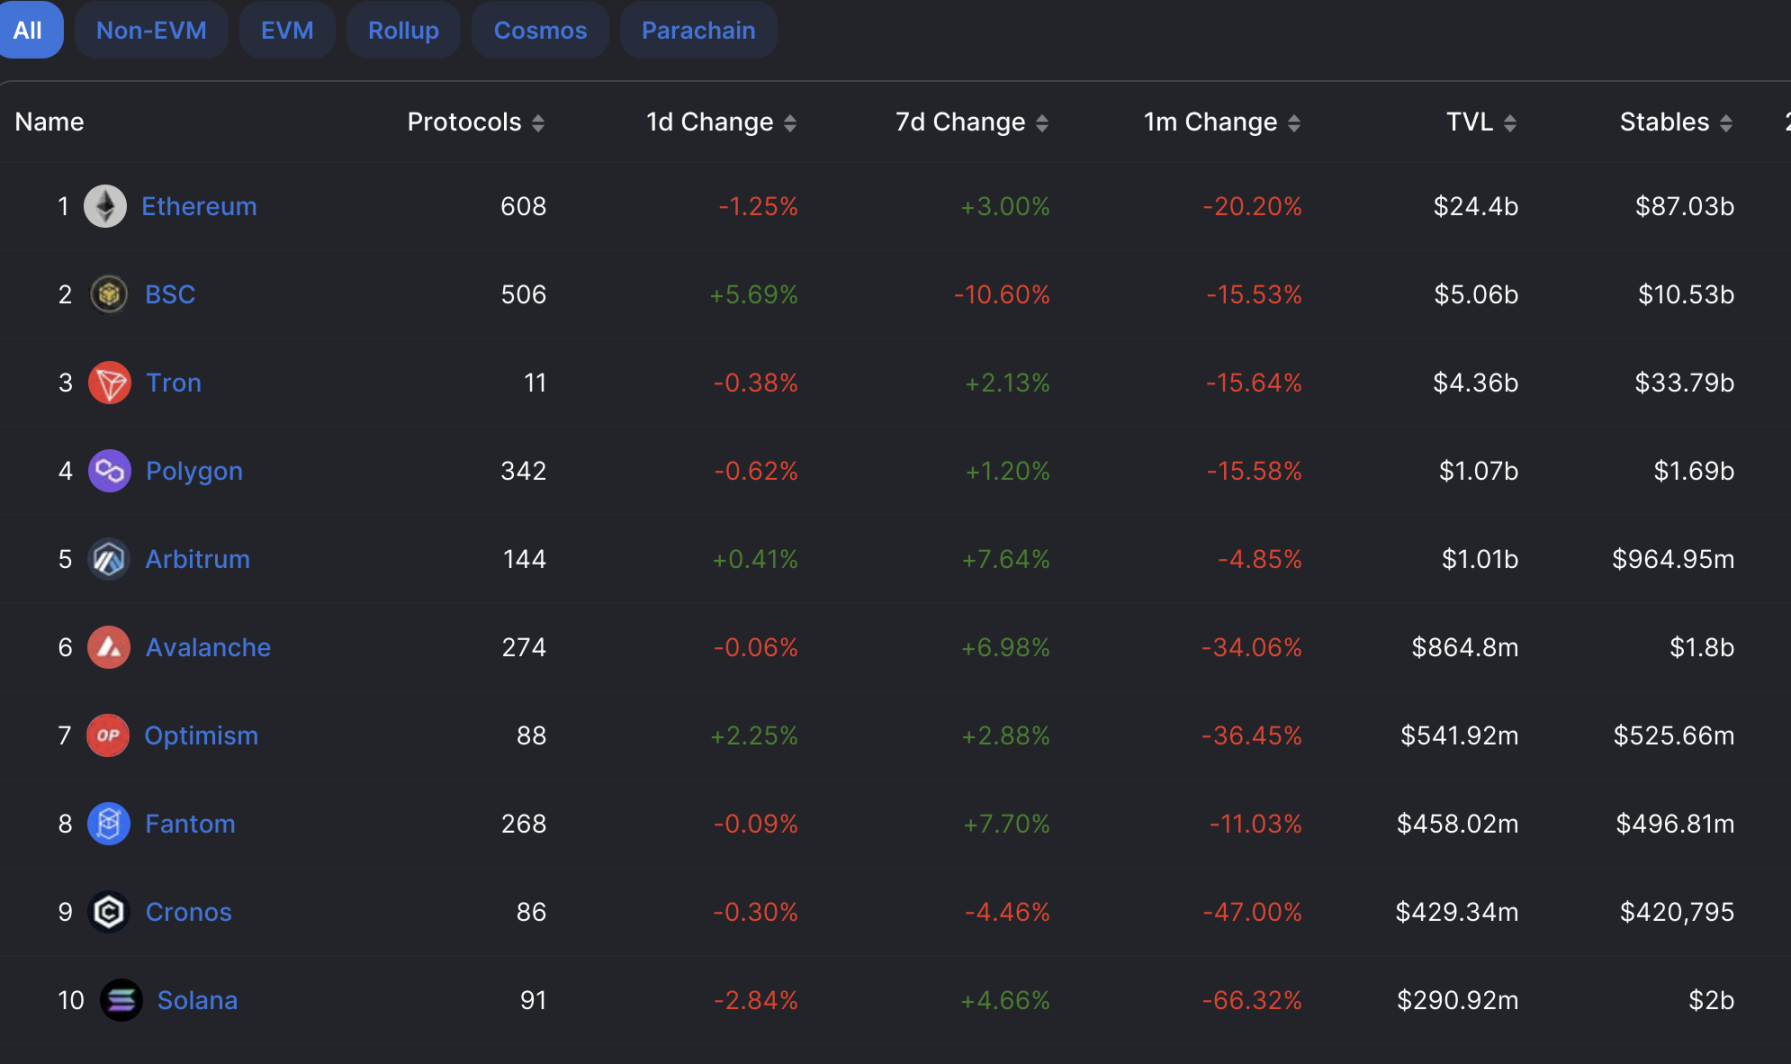Click the Arbitrum logo icon

[109, 559]
